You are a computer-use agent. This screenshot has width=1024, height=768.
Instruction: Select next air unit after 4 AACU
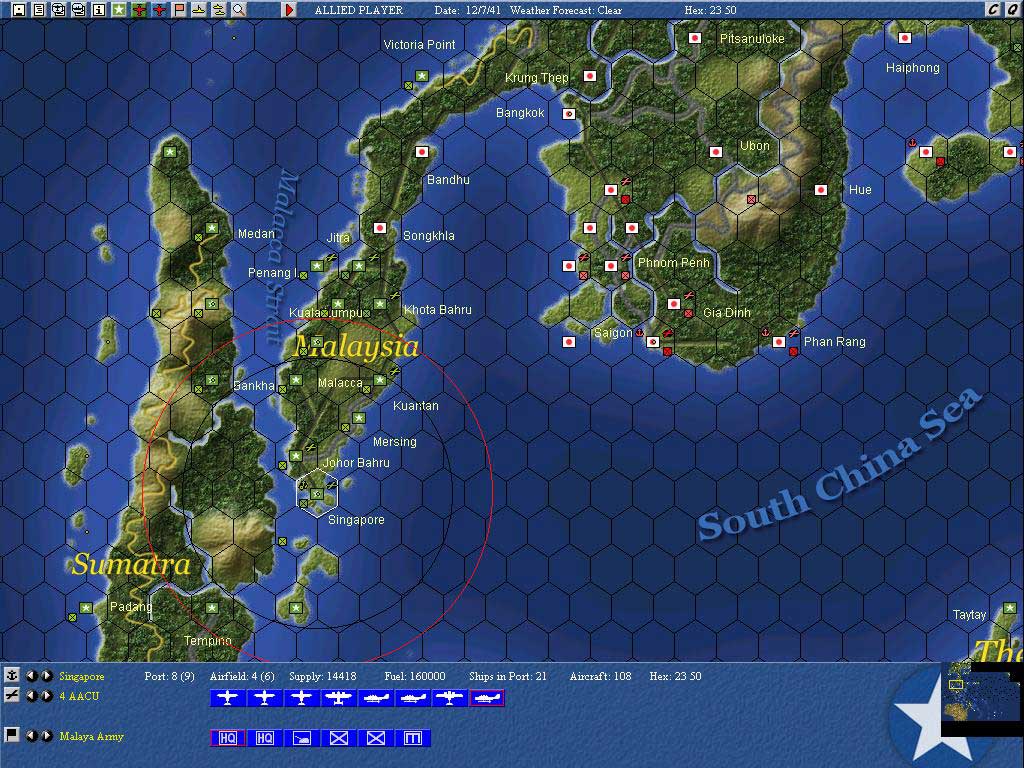tap(47, 696)
